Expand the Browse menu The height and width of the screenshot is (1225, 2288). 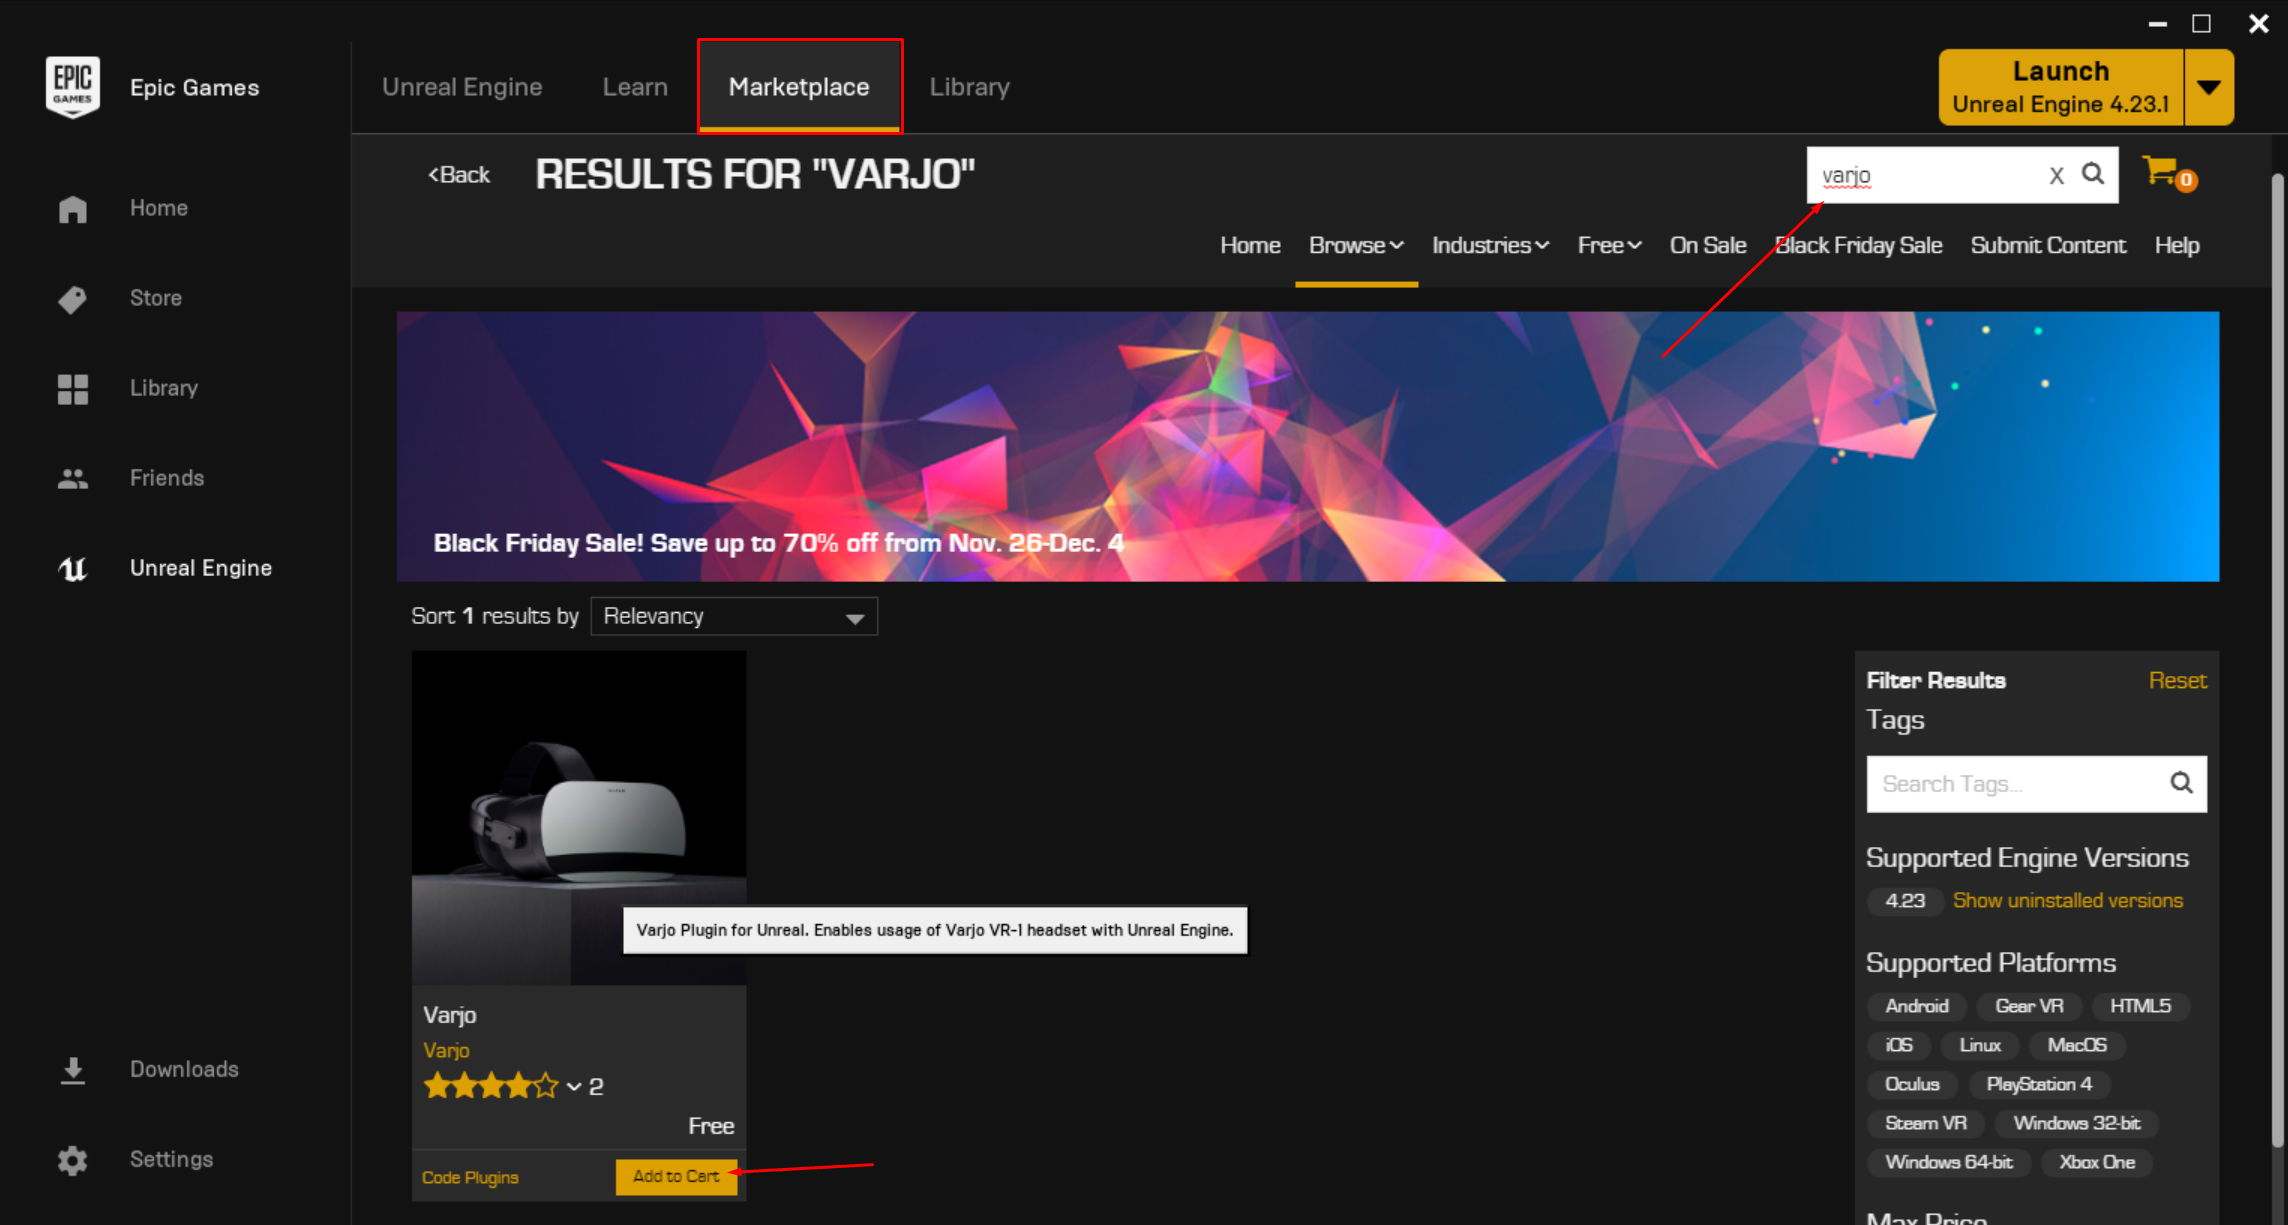[x=1356, y=246]
